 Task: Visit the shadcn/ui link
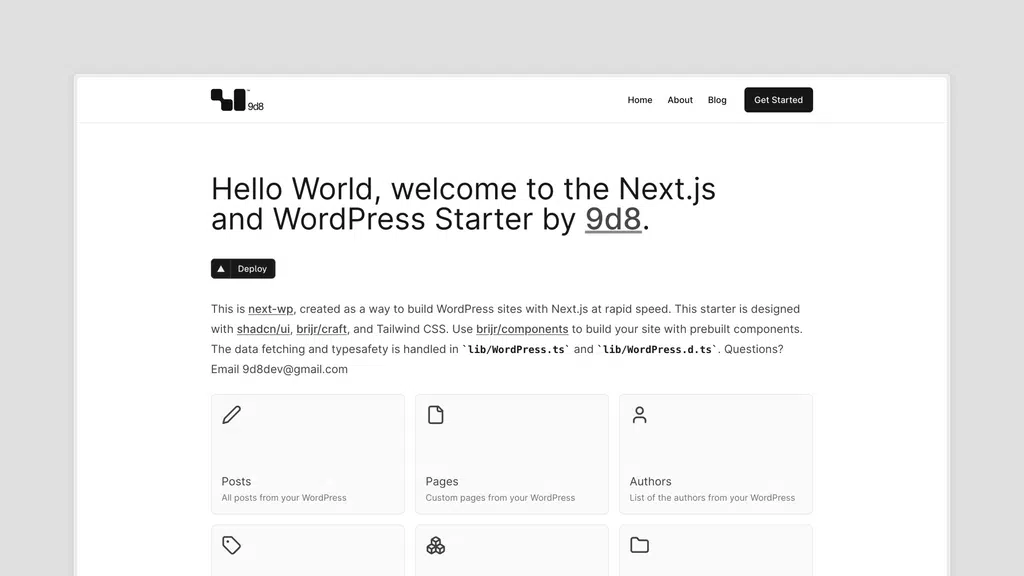[x=263, y=329]
